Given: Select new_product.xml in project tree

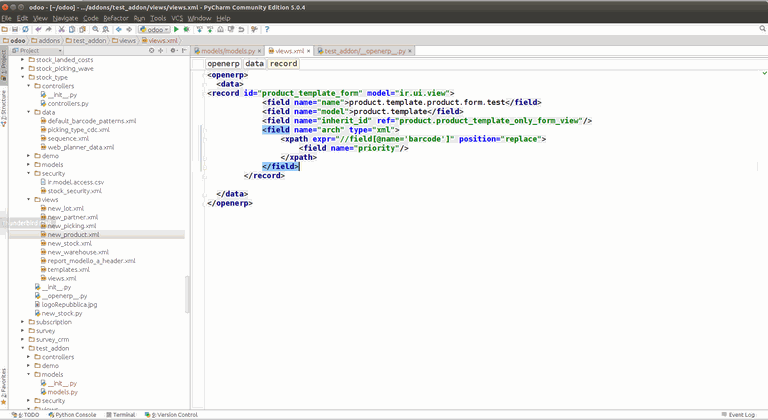Looking at the screenshot, I should pyautogui.click(x=73, y=235).
